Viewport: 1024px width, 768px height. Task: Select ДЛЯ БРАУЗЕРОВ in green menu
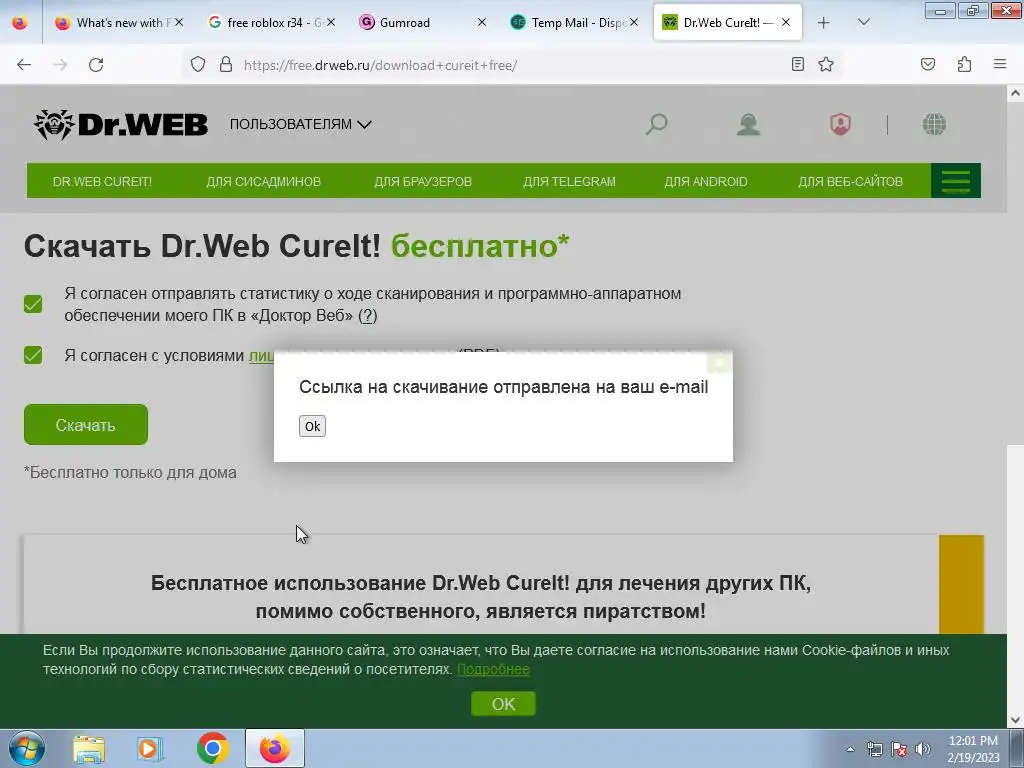click(423, 182)
